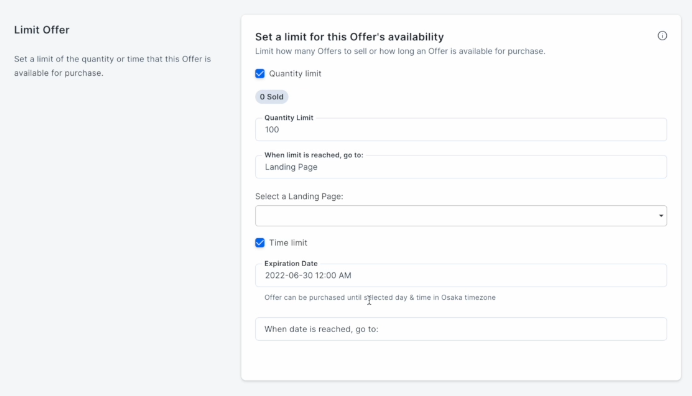The image size is (692, 396).
Task: Open "When date is reached, go to" selector
Action: pyautogui.click(x=461, y=329)
